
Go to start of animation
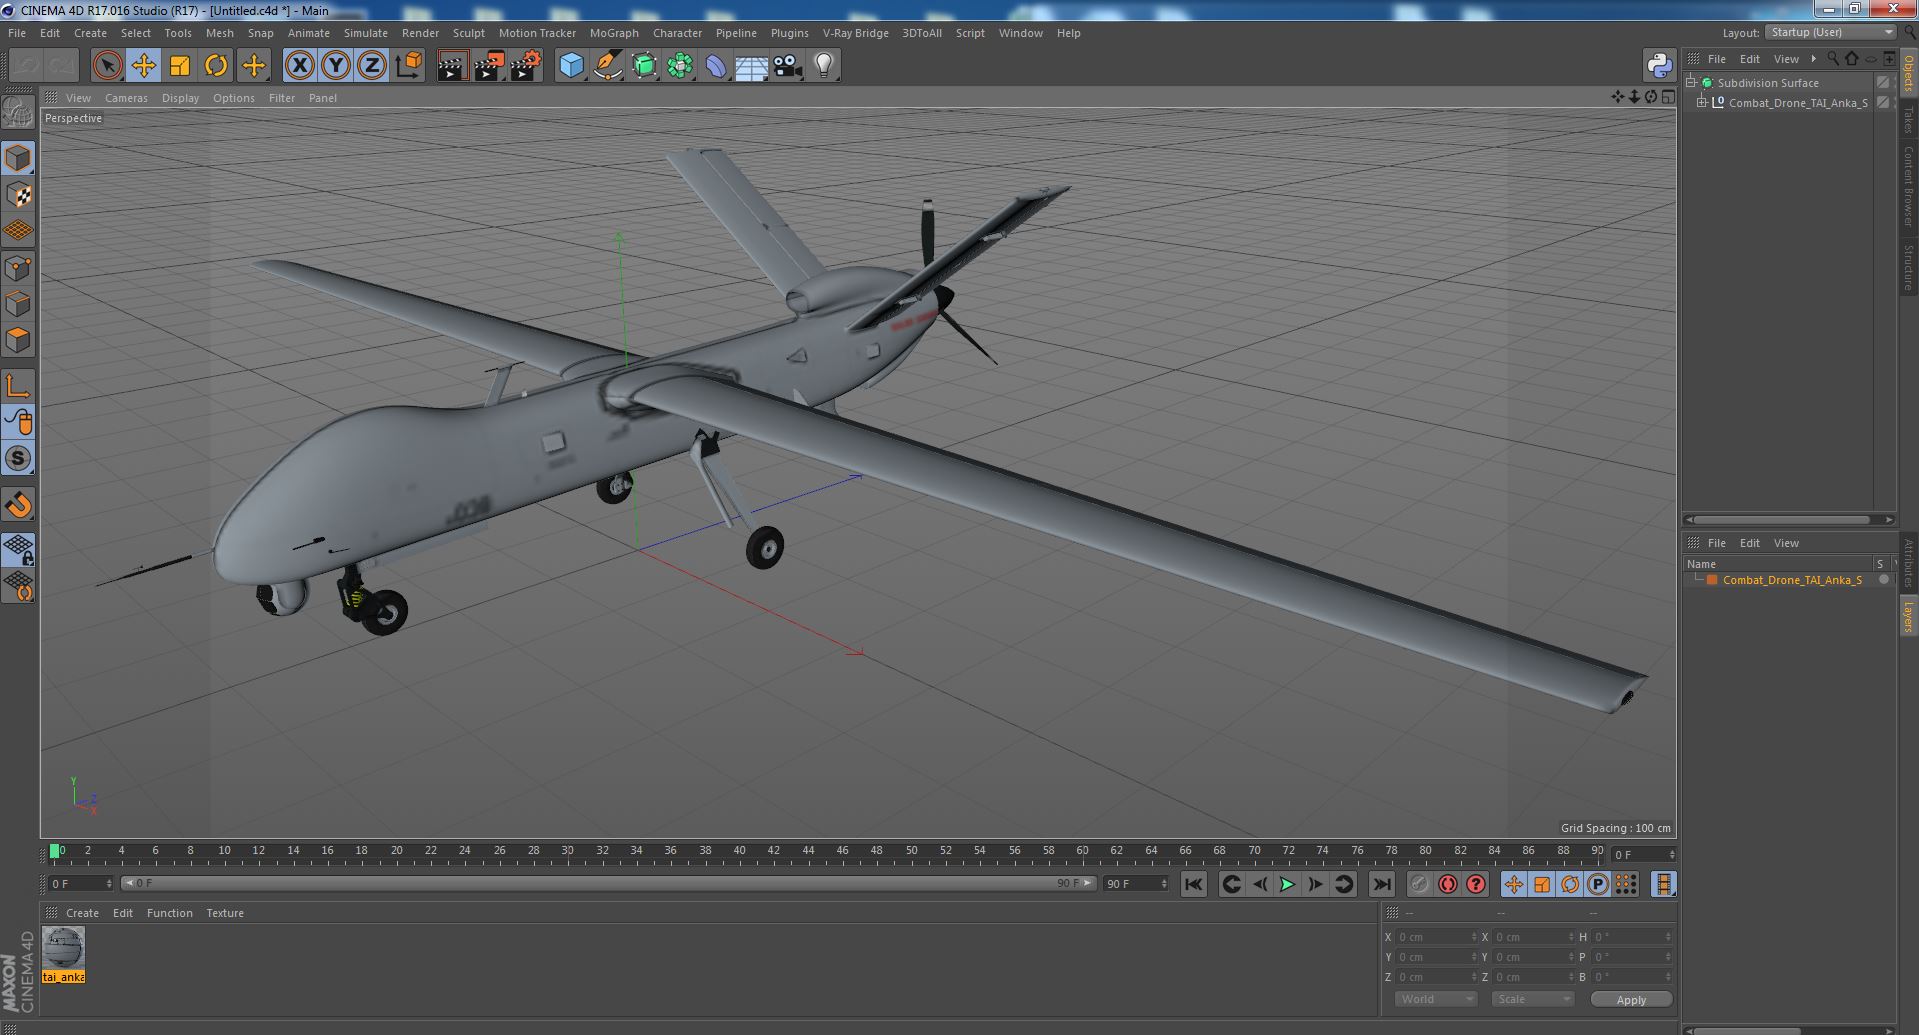[1193, 884]
